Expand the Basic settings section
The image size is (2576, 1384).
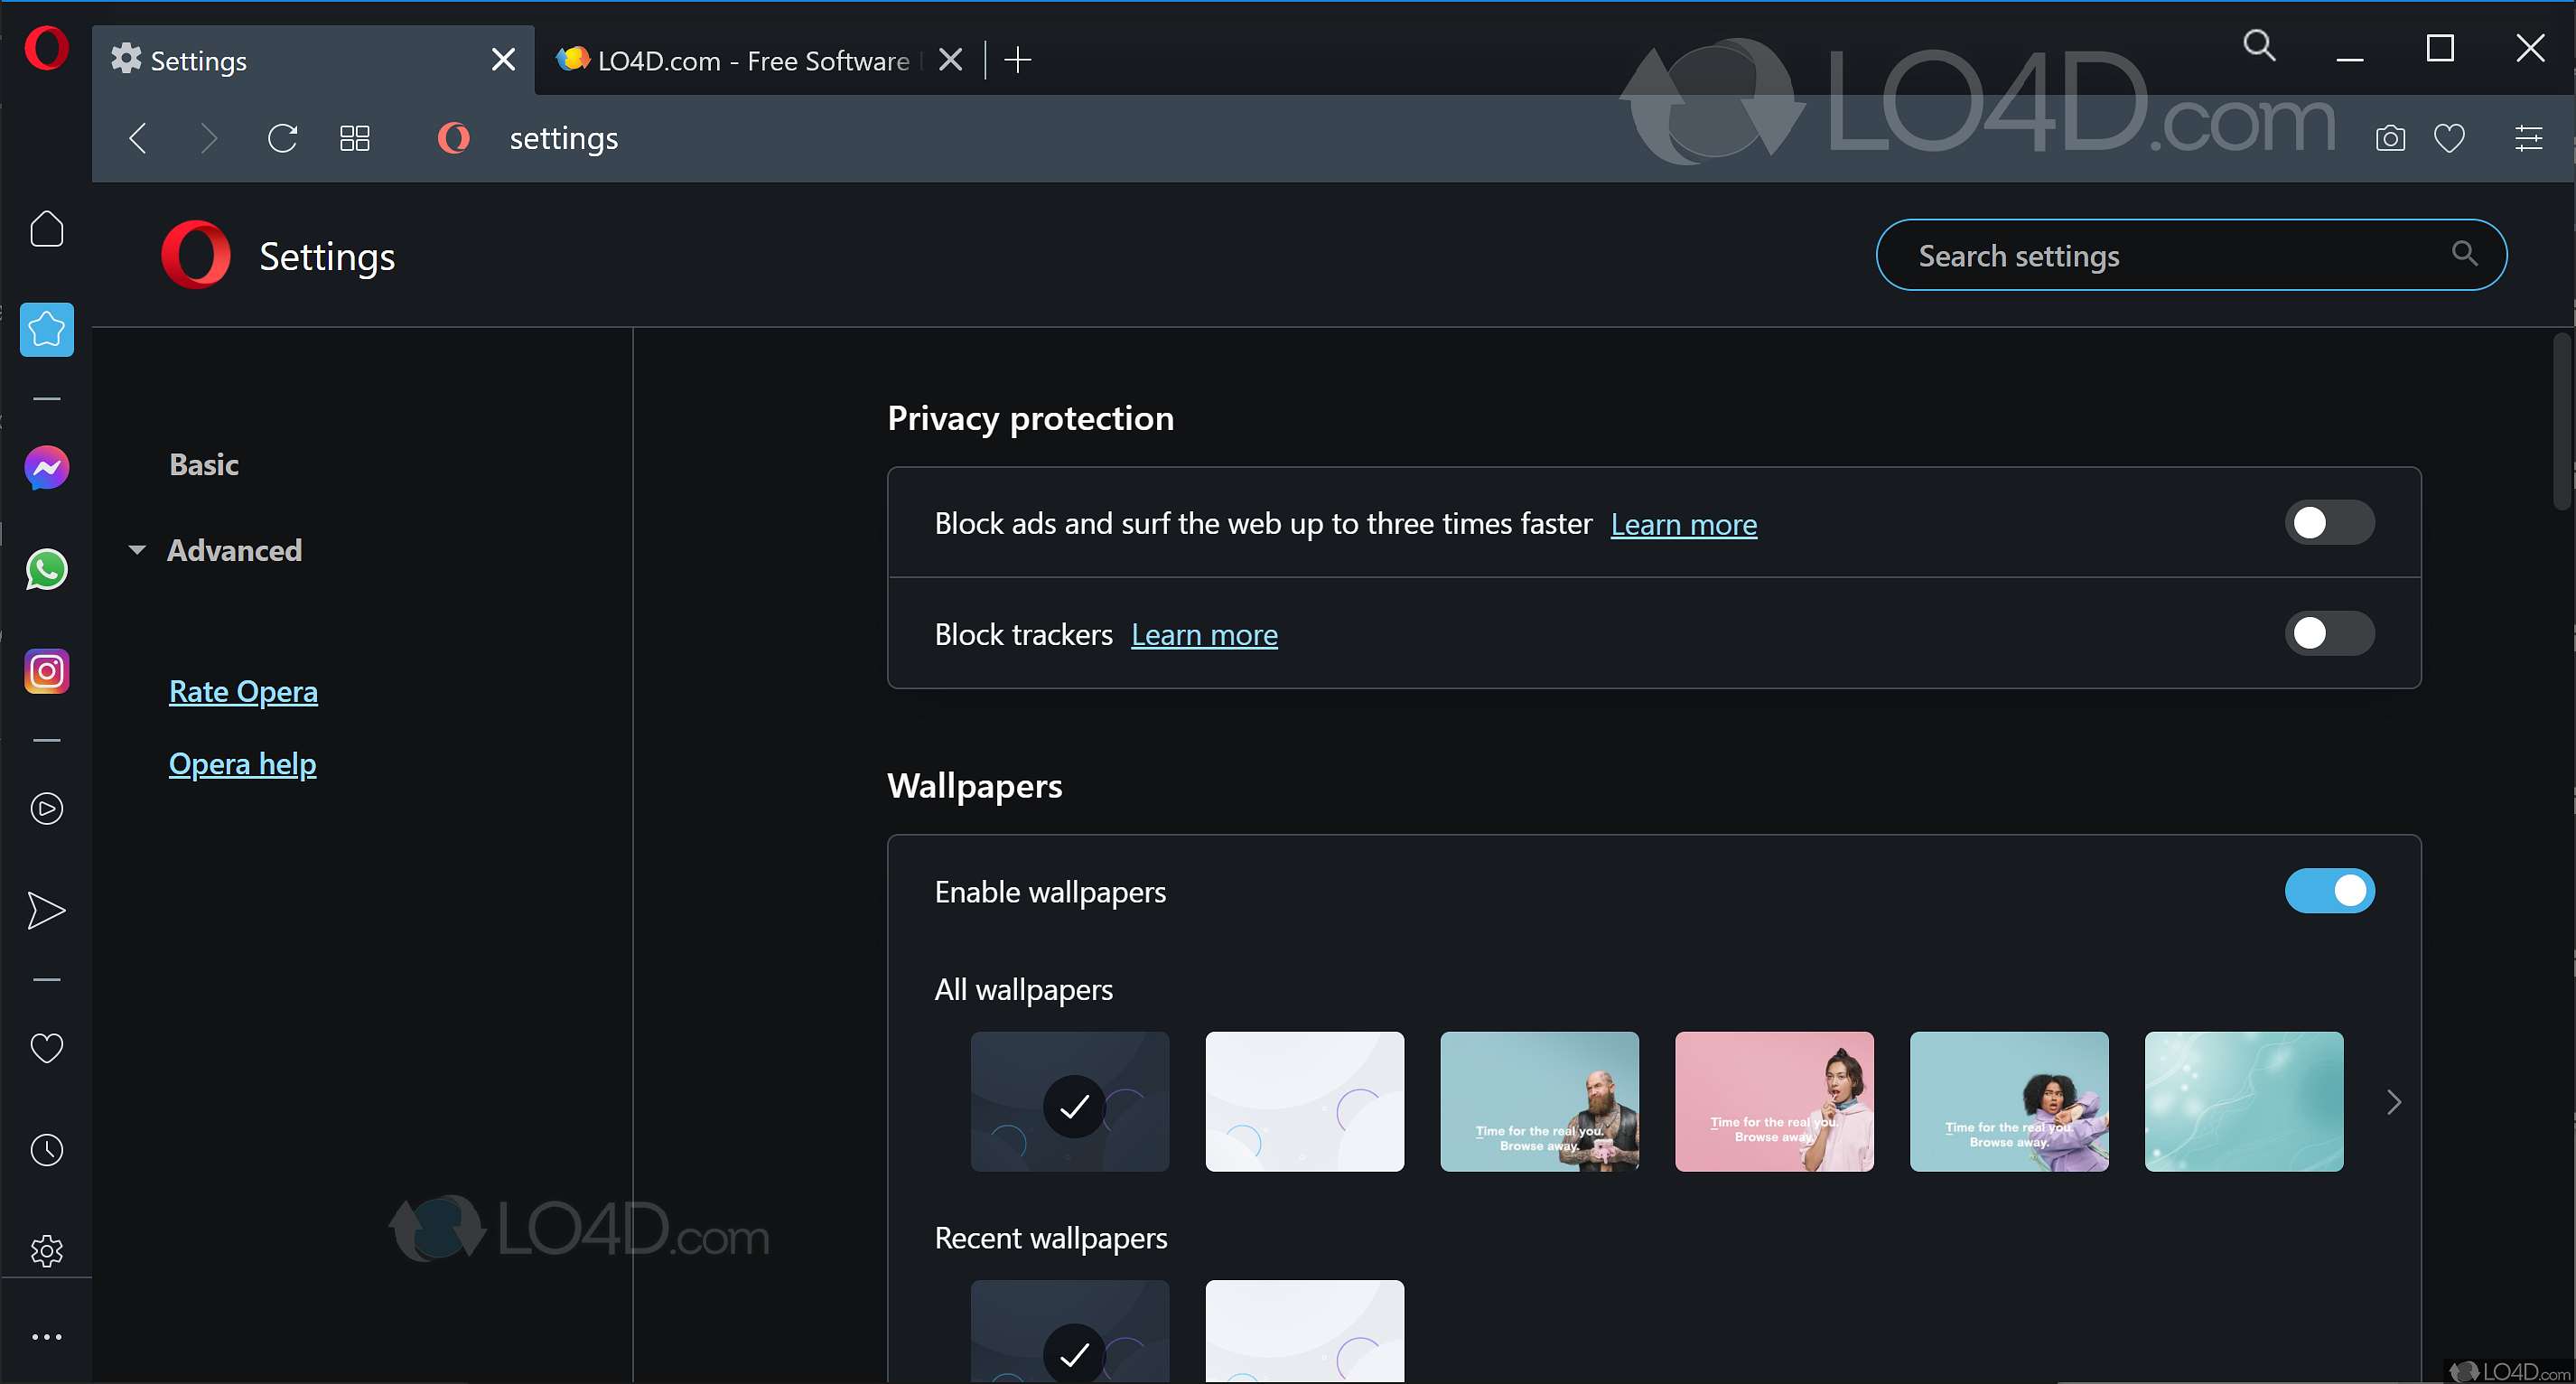[x=204, y=464]
